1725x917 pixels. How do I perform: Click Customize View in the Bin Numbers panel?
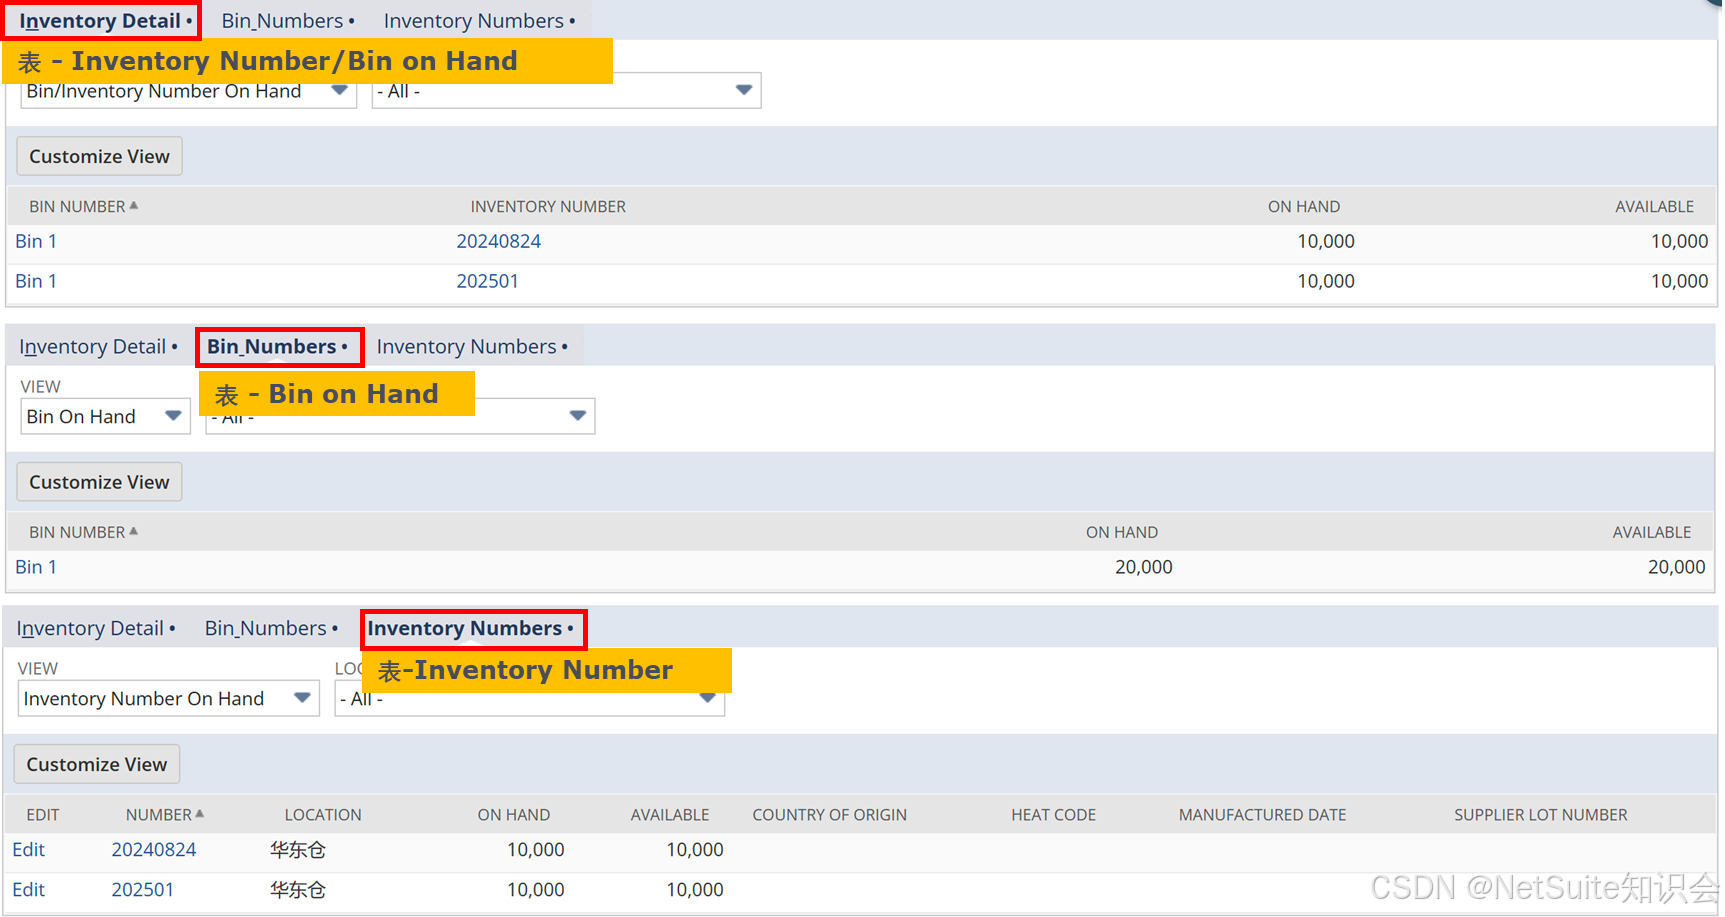click(98, 481)
